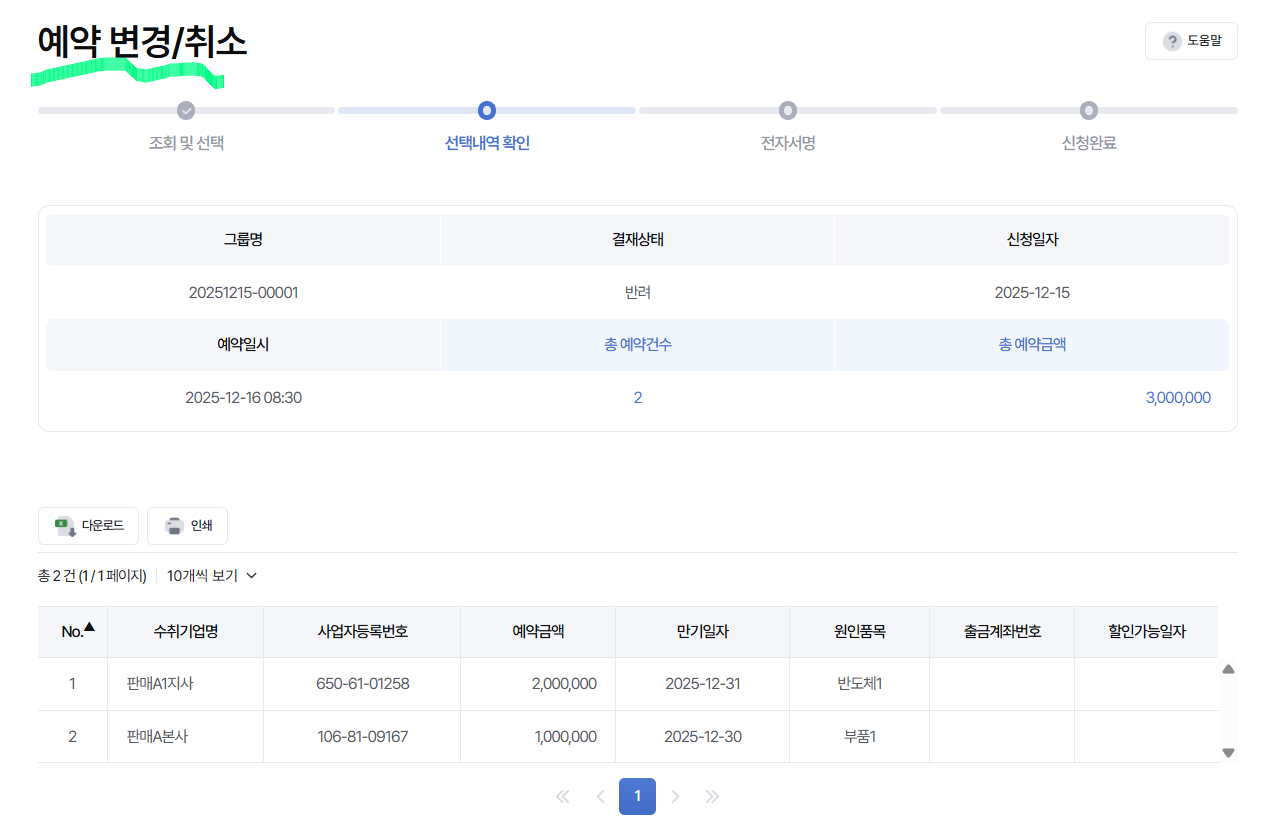Click the 할인가능일자 column header
Image resolution: width=1269 pixels, height=816 pixels.
(x=1146, y=632)
